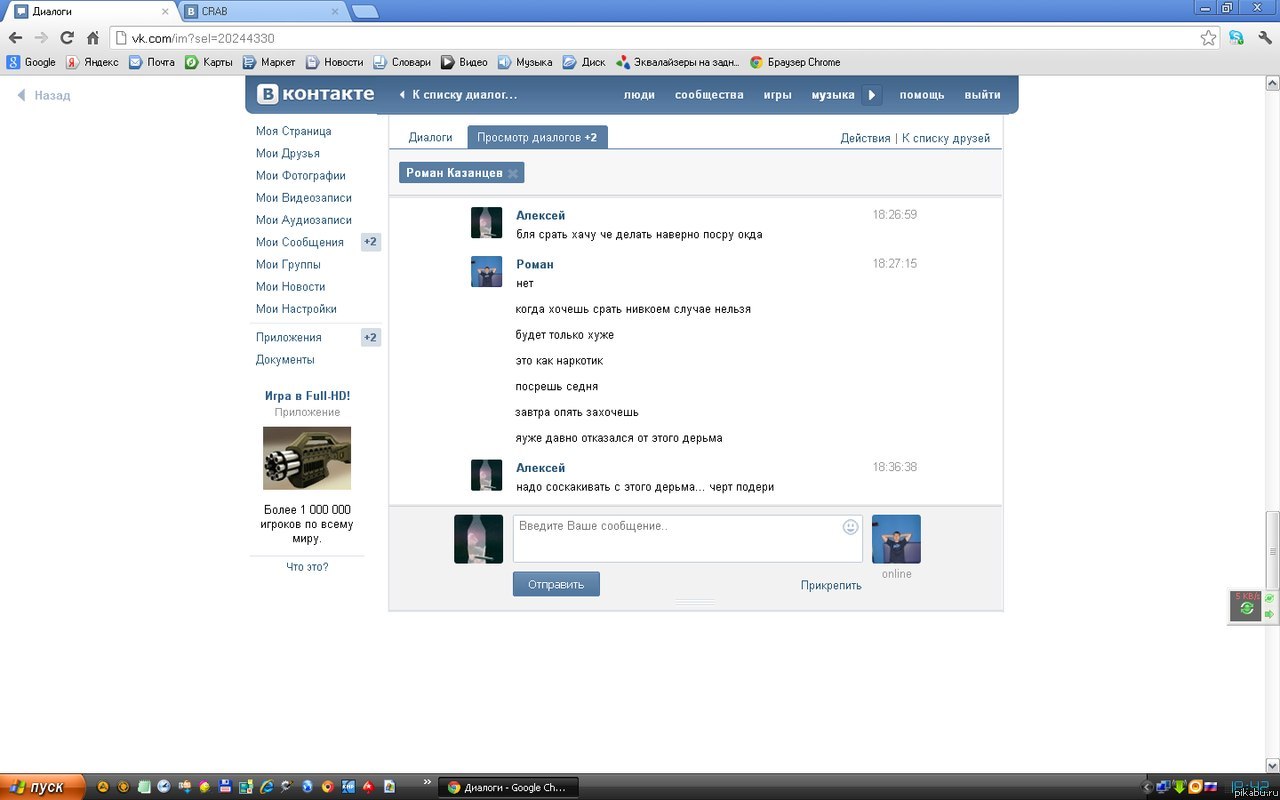
Task: Open Мои Фотографии in sidebar
Action: (300, 175)
